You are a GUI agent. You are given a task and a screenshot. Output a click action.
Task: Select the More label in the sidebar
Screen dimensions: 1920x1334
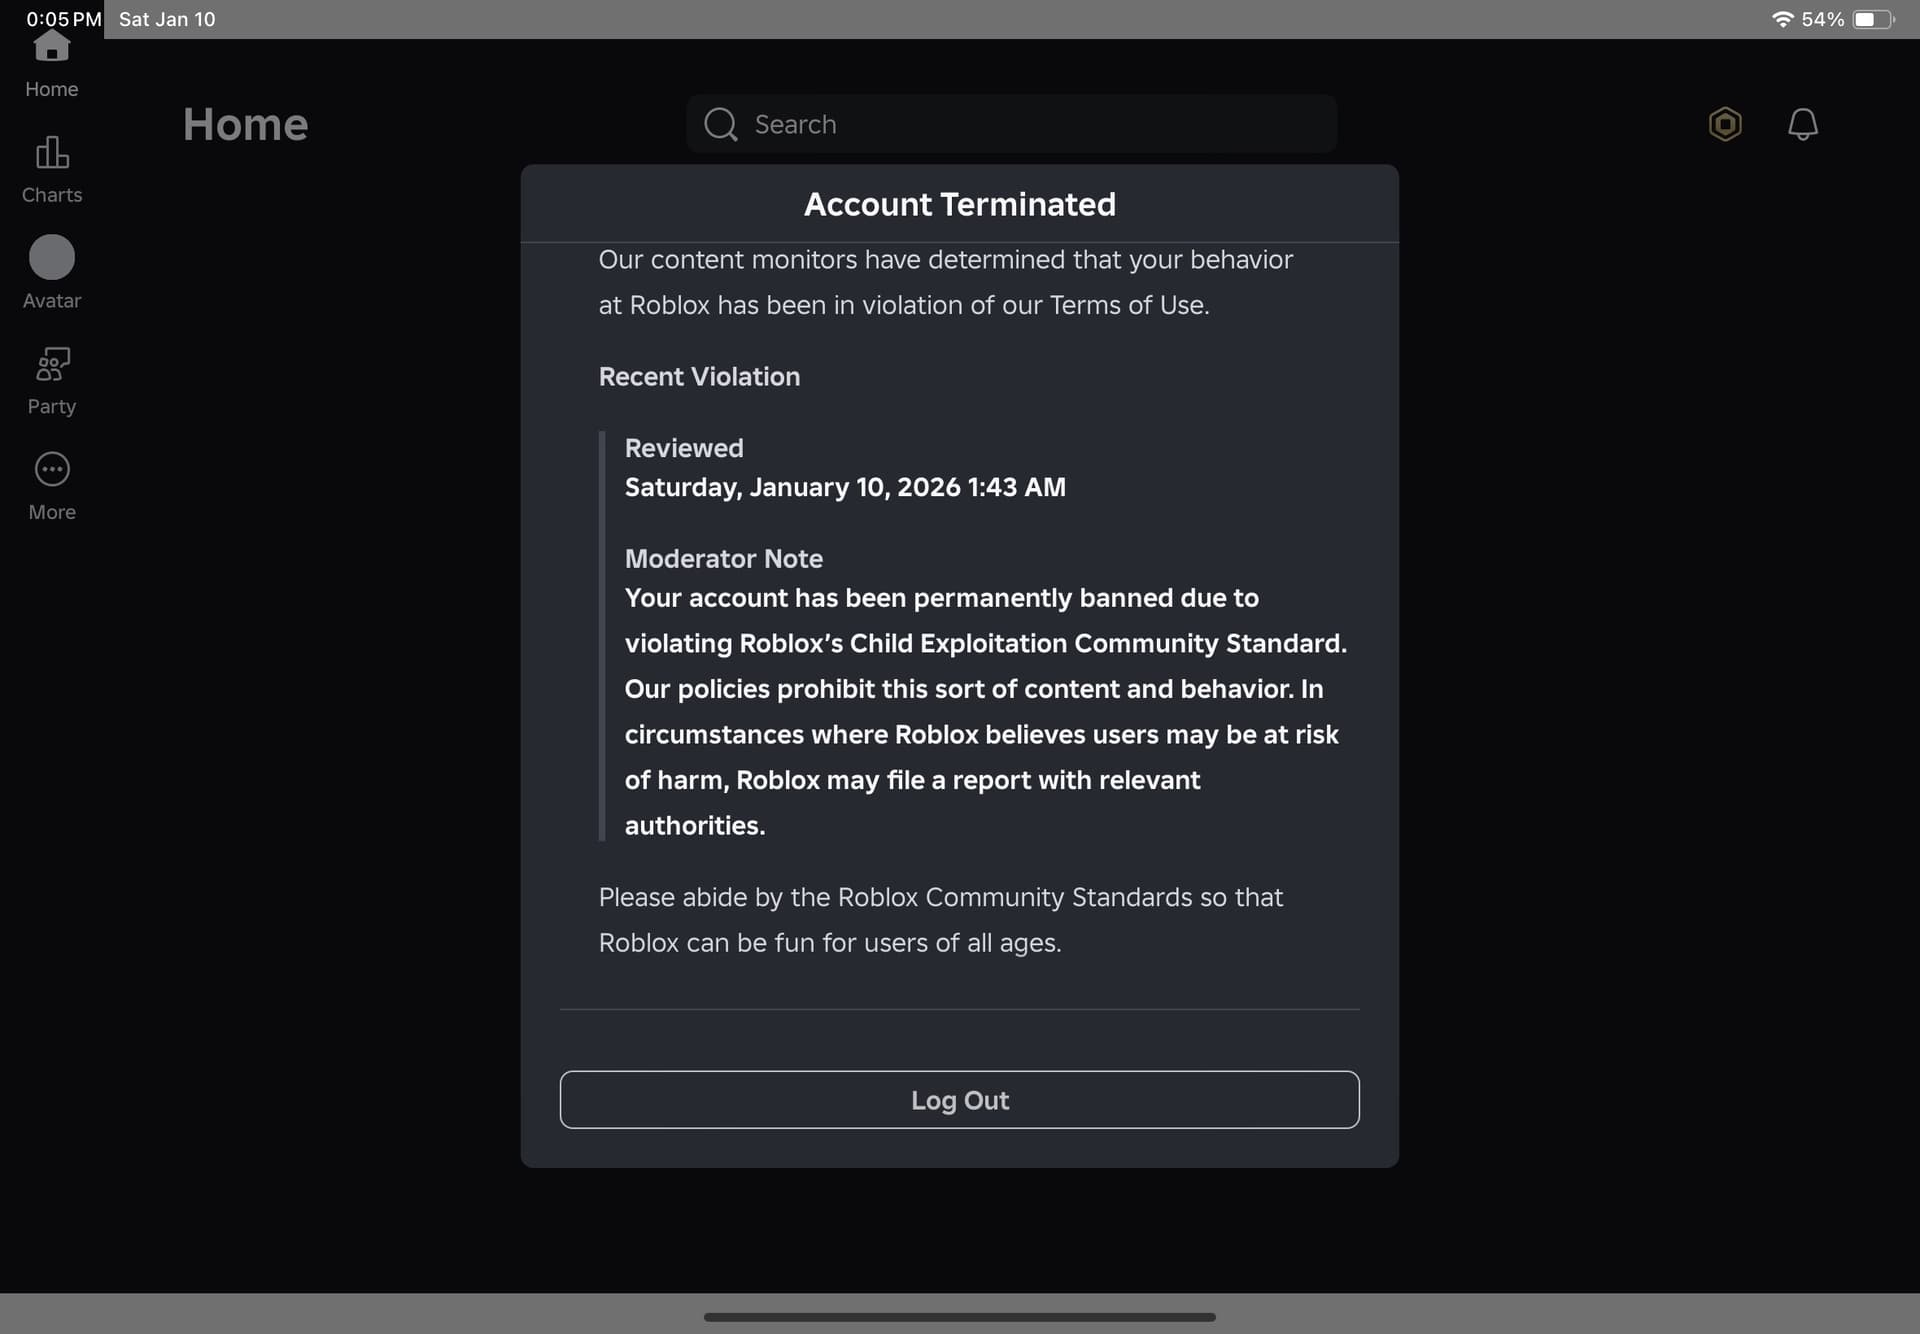click(x=51, y=512)
